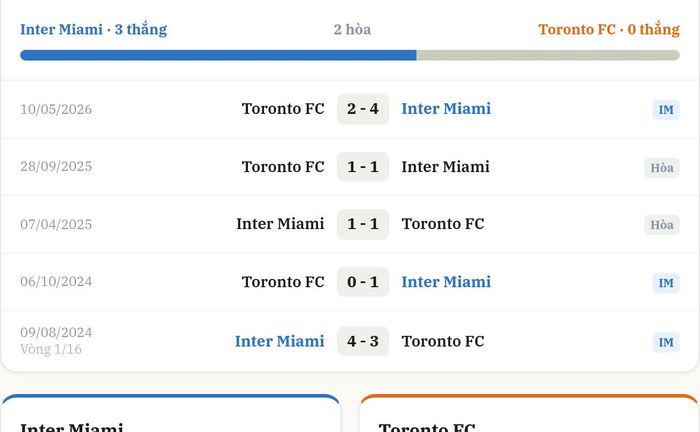This screenshot has width=700, height=432.
Task: Click the 2 hòa draws label
Action: 352,29
